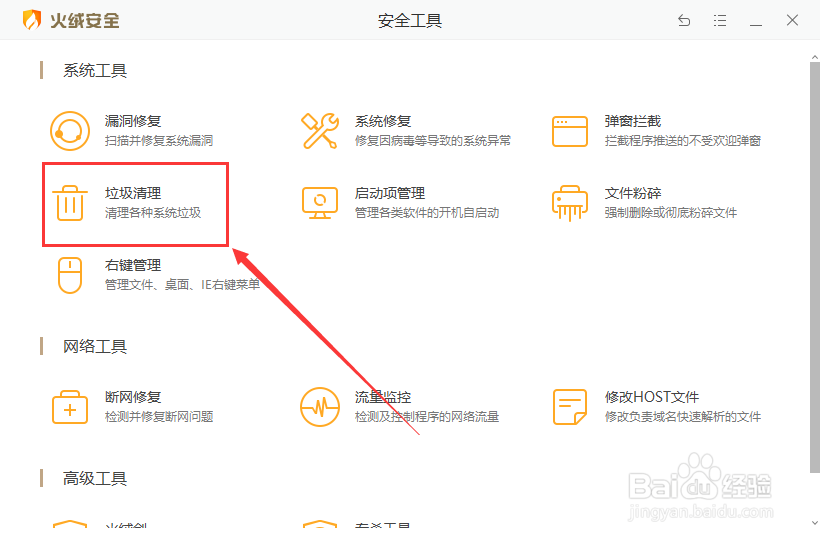Select the 流量监控 title text
820x540 pixels.
tap(383, 397)
